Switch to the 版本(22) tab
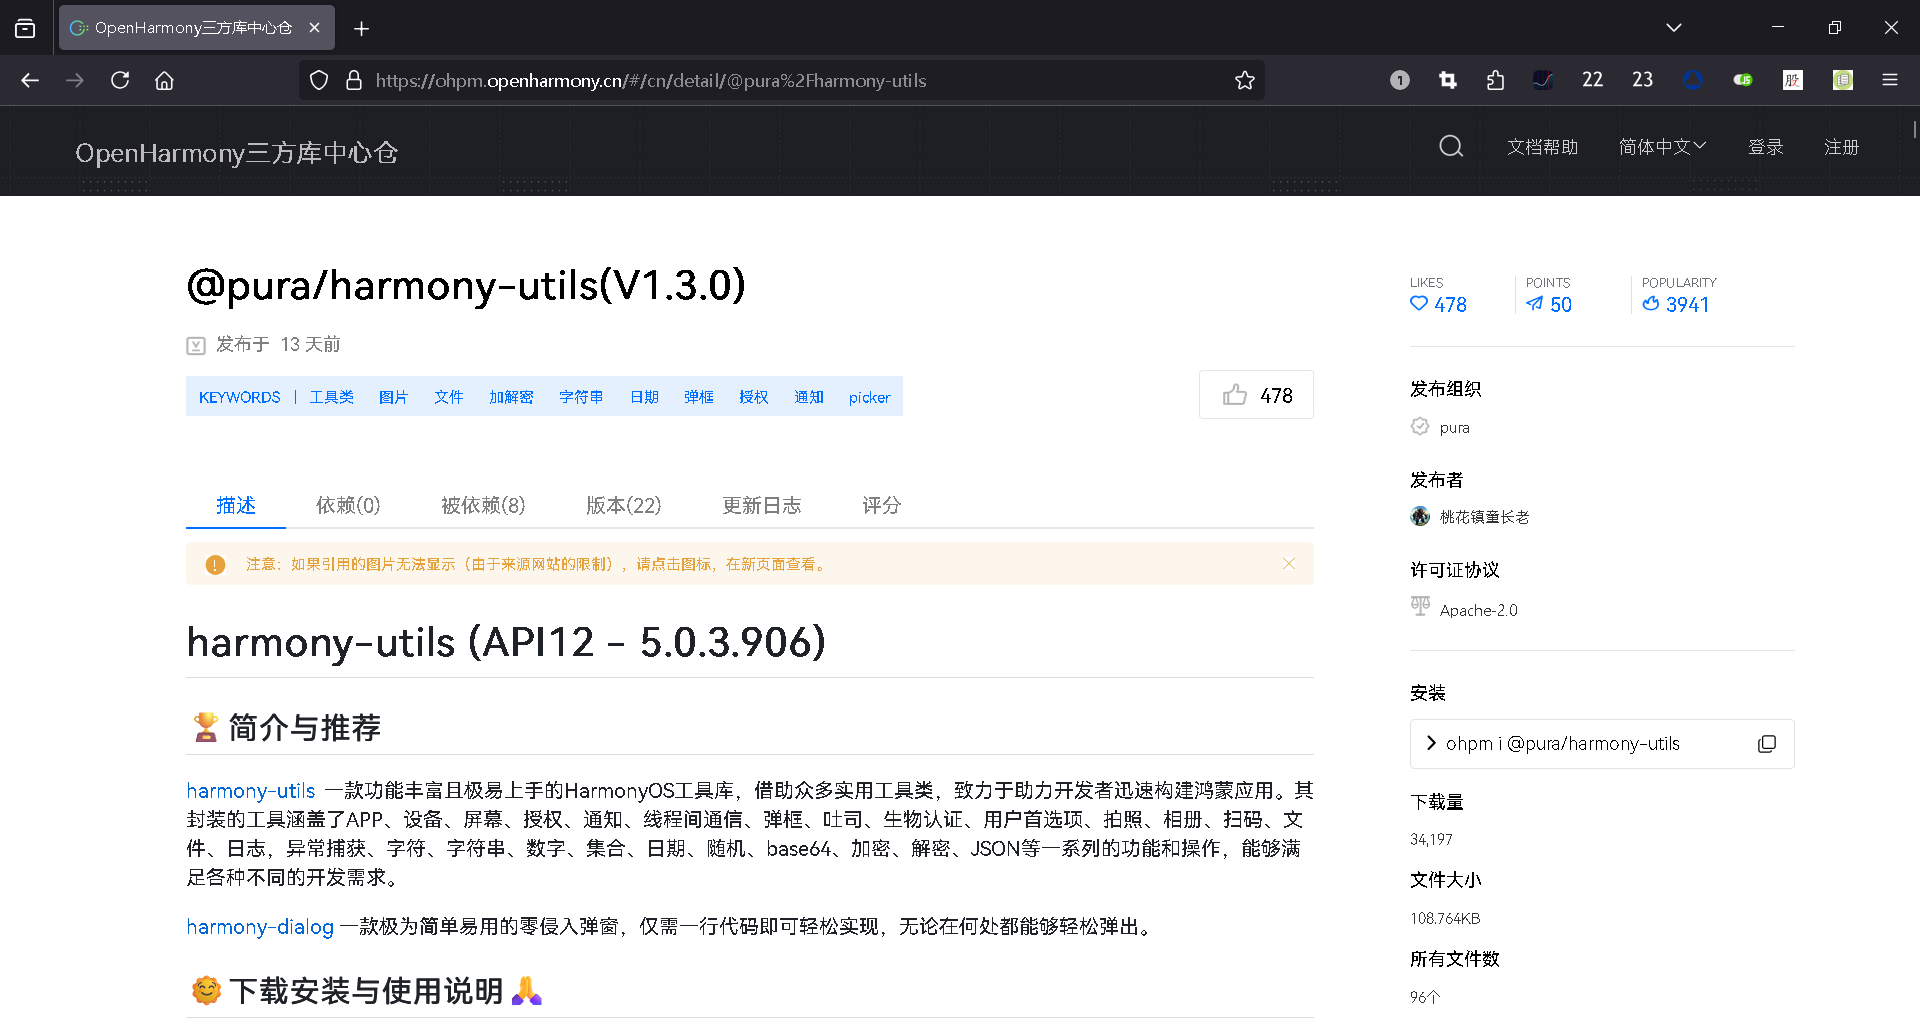The height and width of the screenshot is (1020, 1920). tap(623, 506)
